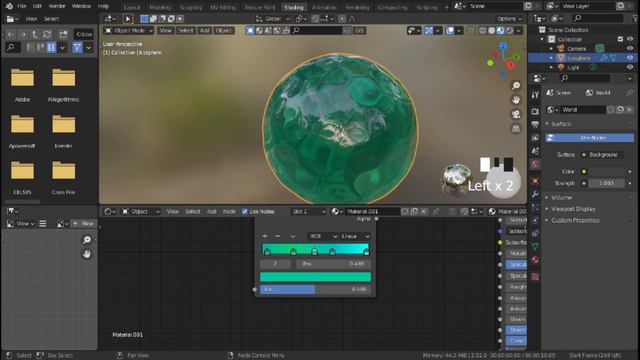Image resolution: width=640 pixels, height=360 pixels.
Task: Open the Edit menu
Action: pos(37,6)
